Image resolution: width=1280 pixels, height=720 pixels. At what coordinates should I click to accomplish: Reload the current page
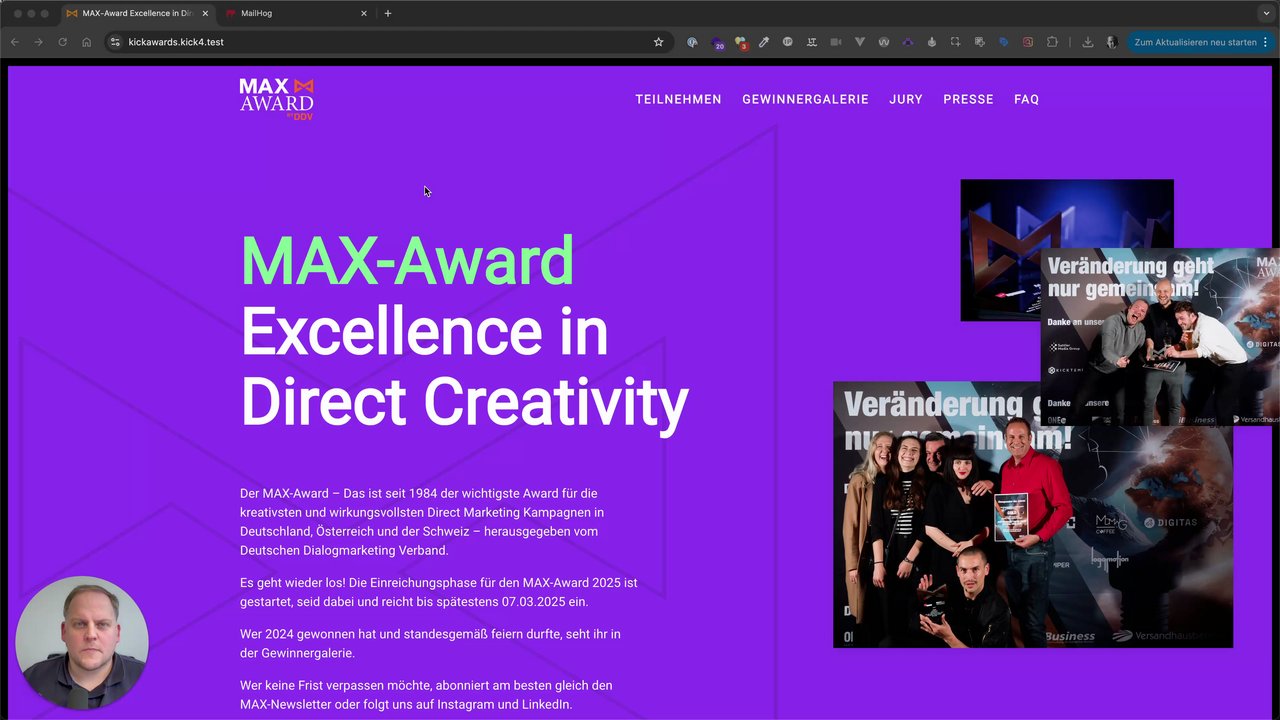point(62,42)
